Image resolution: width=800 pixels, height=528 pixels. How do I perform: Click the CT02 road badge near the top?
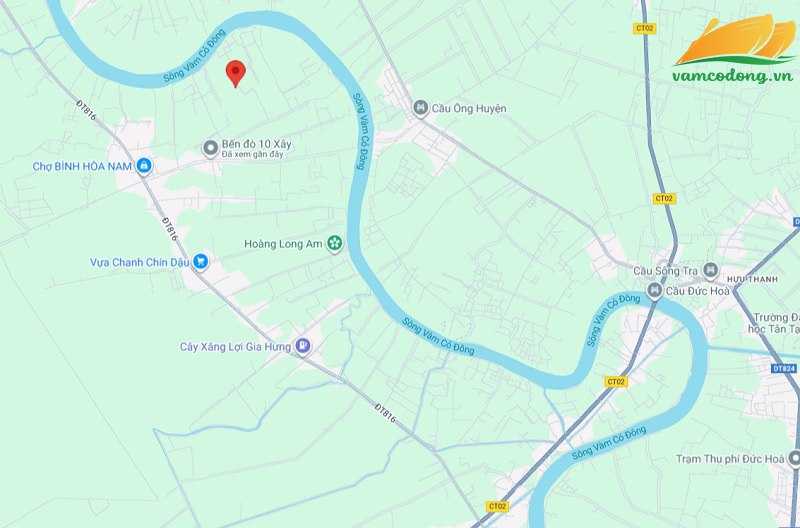pyautogui.click(x=644, y=29)
